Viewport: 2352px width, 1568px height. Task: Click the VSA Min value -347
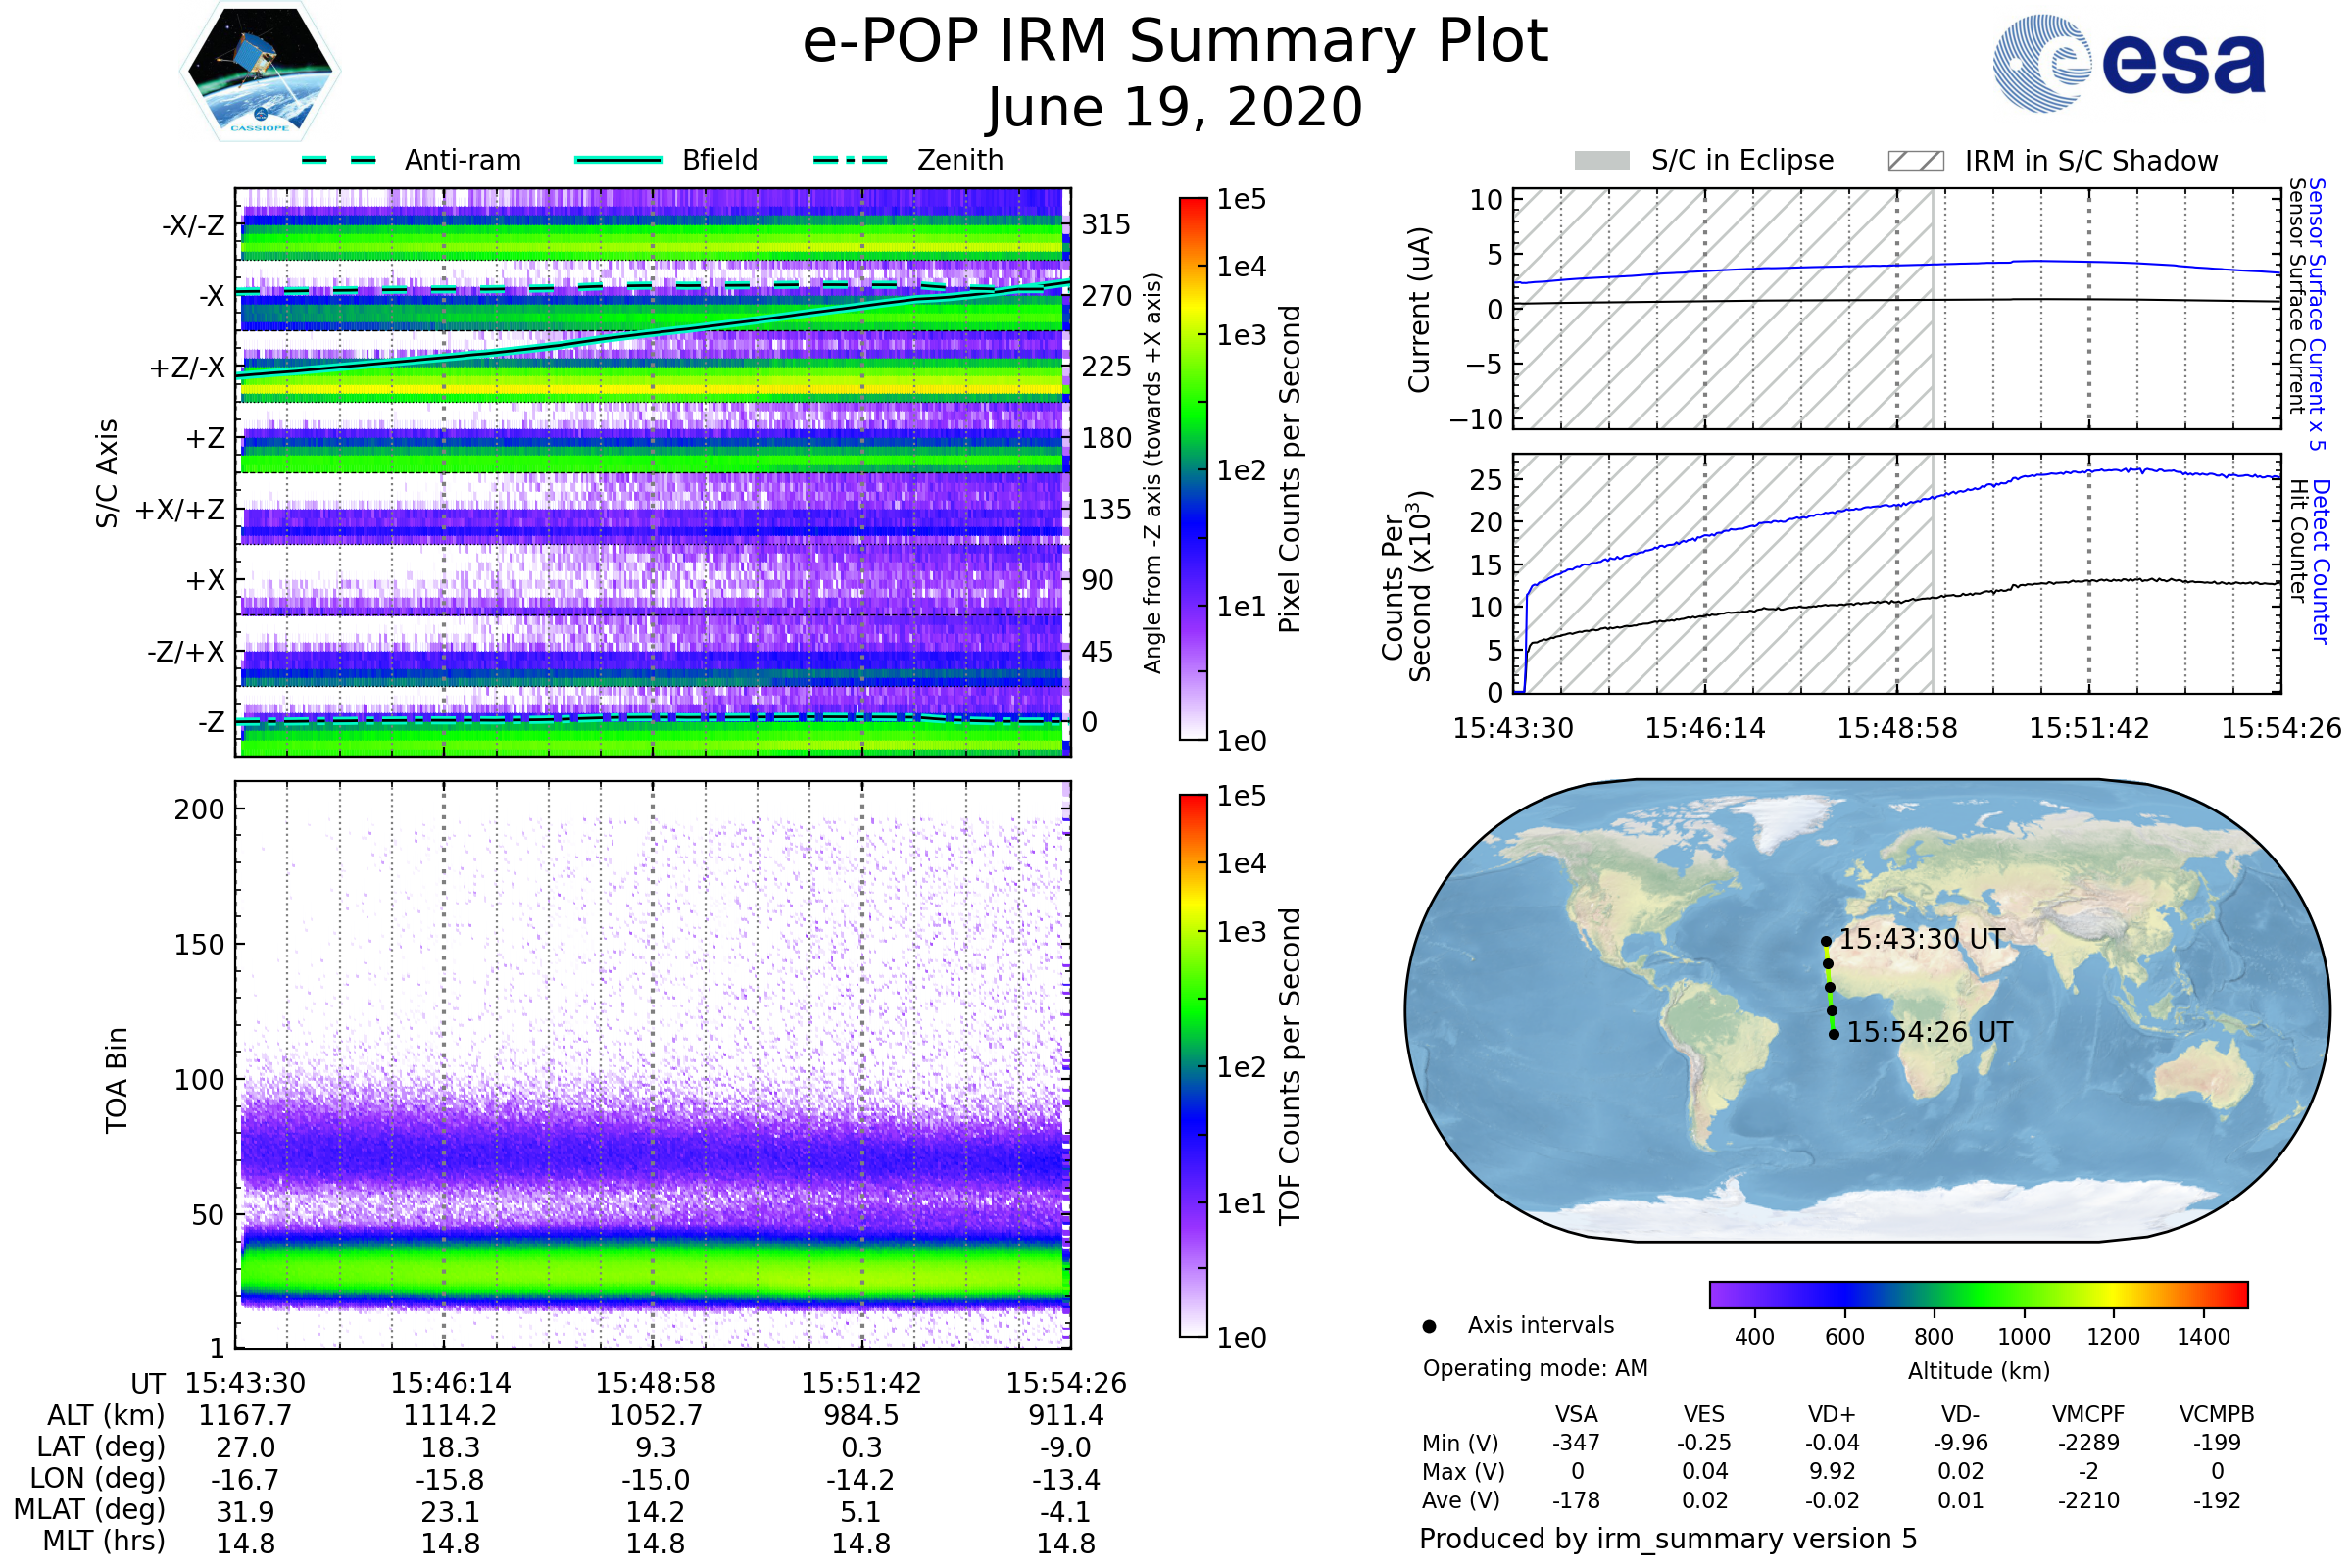point(1576,1443)
